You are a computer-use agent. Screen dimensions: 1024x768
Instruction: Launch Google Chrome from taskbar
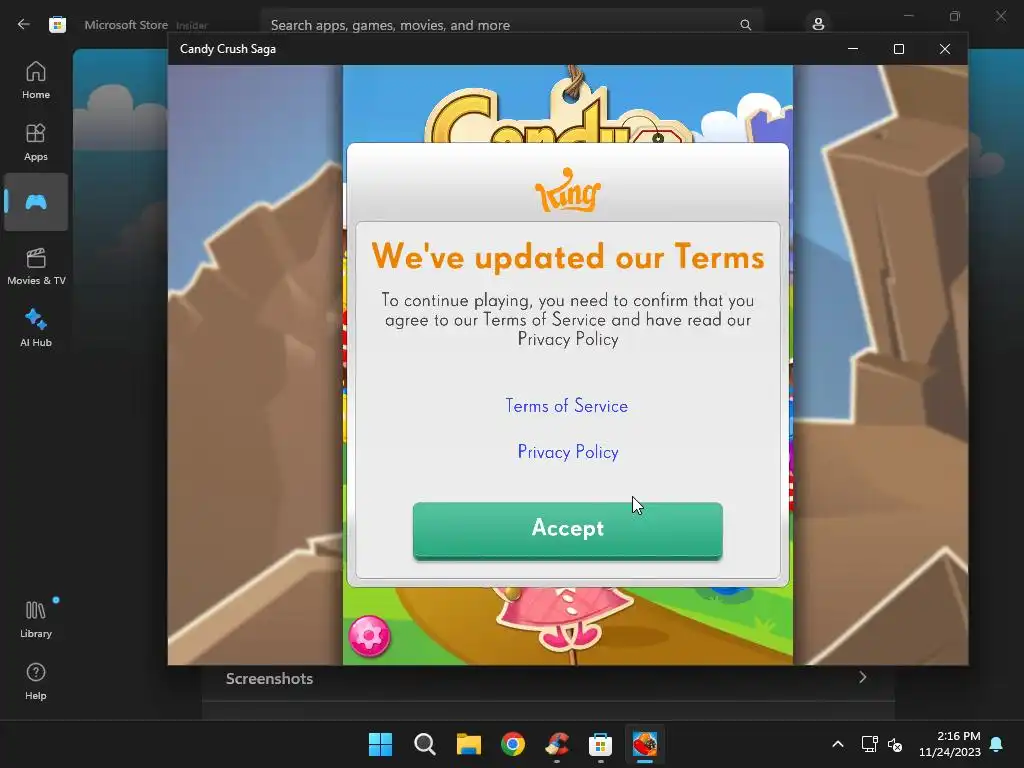coord(513,744)
